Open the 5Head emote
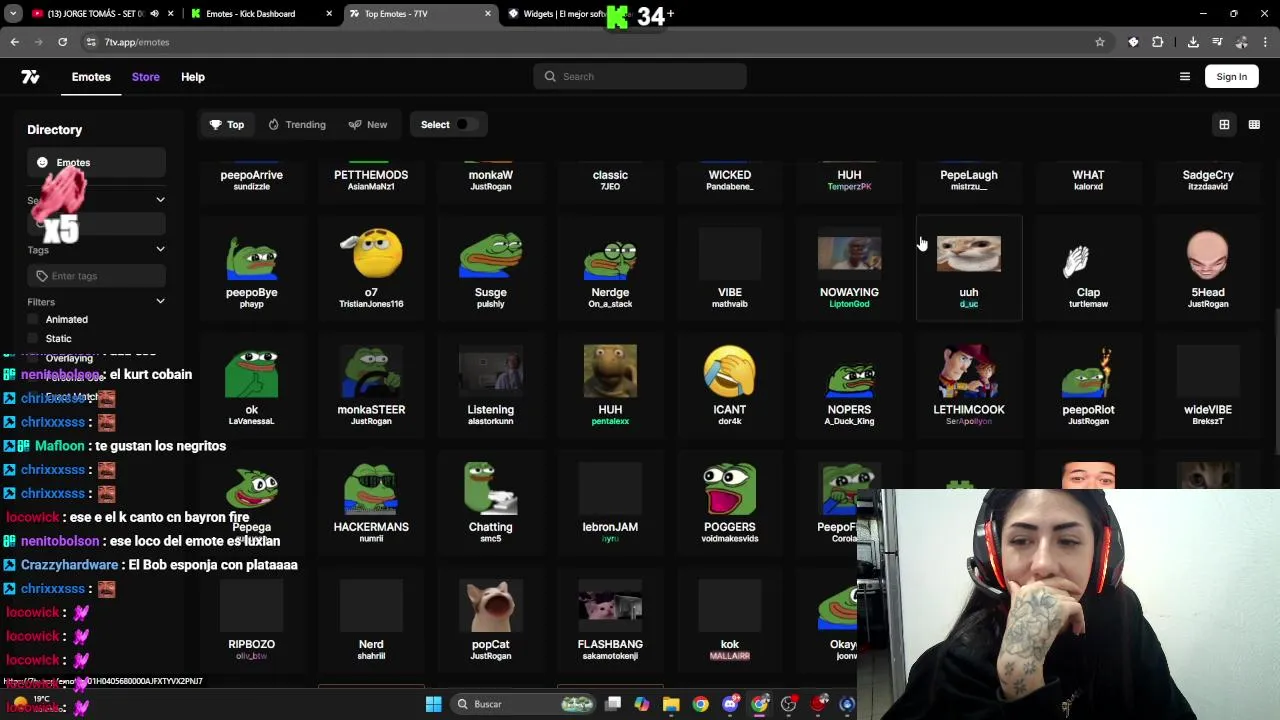The height and width of the screenshot is (720, 1280). [1208, 268]
